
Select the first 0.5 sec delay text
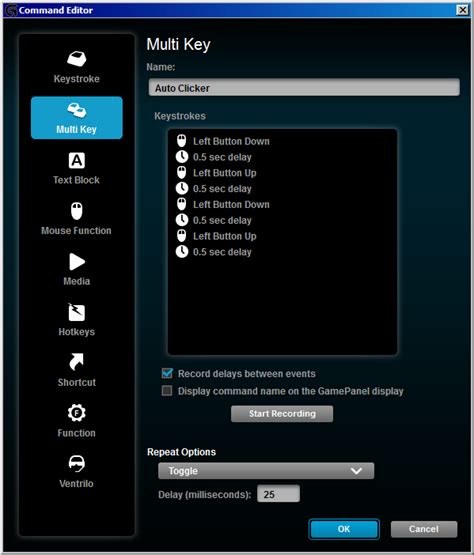[x=222, y=157]
